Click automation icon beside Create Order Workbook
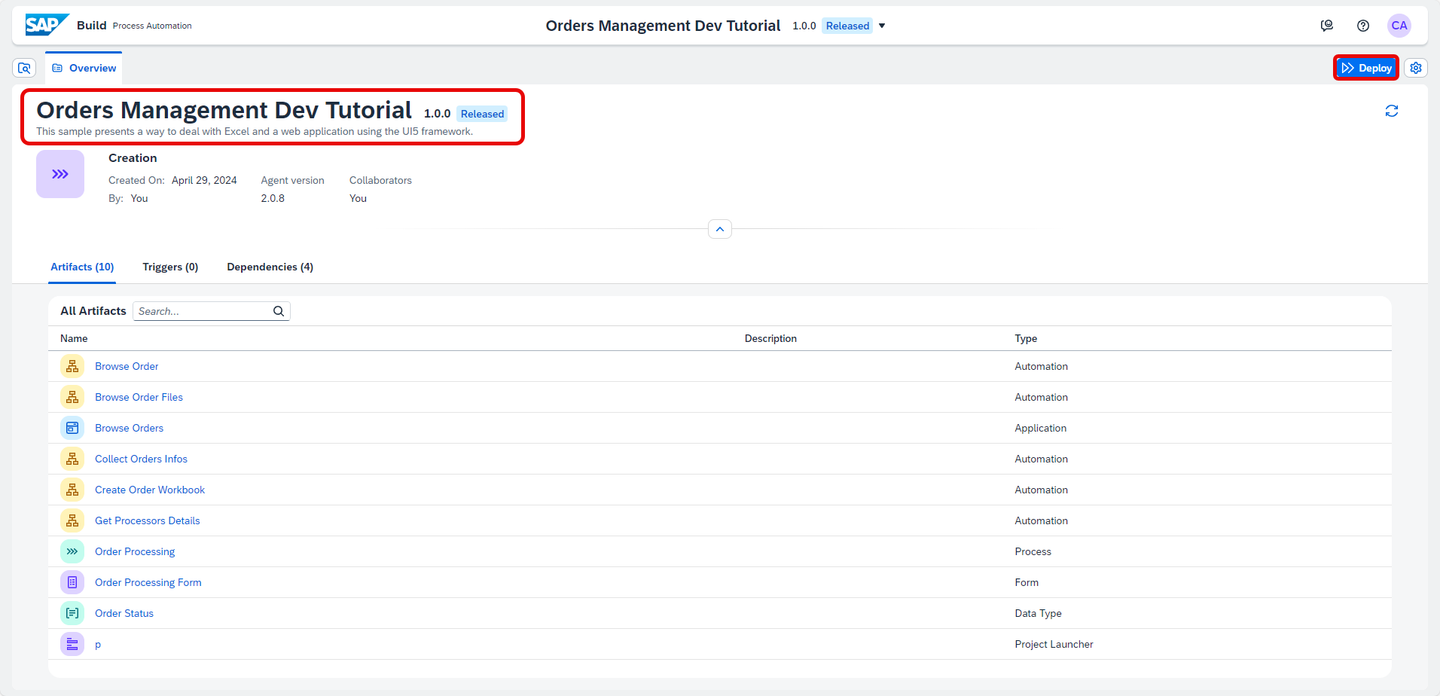Screen dimensions: 1440x696 point(72,490)
